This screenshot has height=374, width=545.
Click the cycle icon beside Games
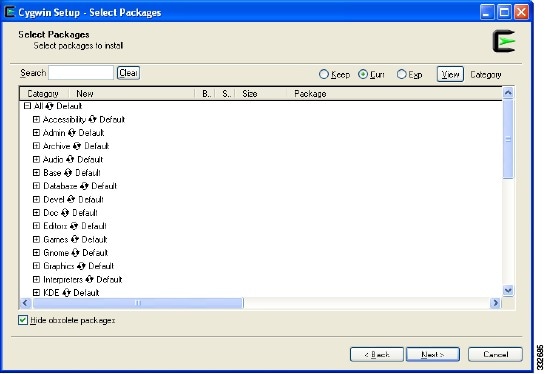(75, 239)
